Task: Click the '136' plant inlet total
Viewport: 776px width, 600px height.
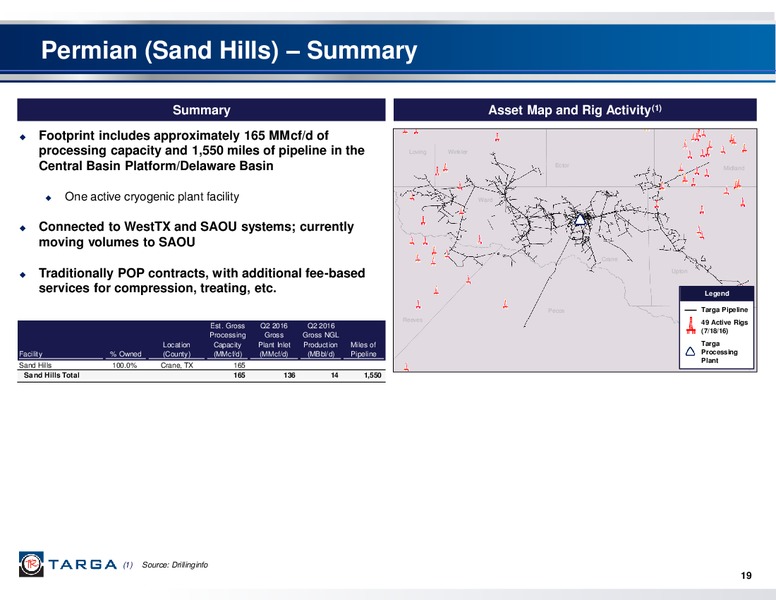Action: pyautogui.click(x=290, y=375)
